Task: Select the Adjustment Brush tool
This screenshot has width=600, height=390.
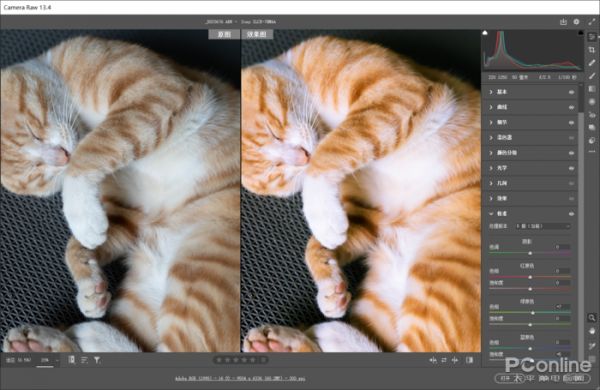Action: pyautogui.click(x=592, y=76)
